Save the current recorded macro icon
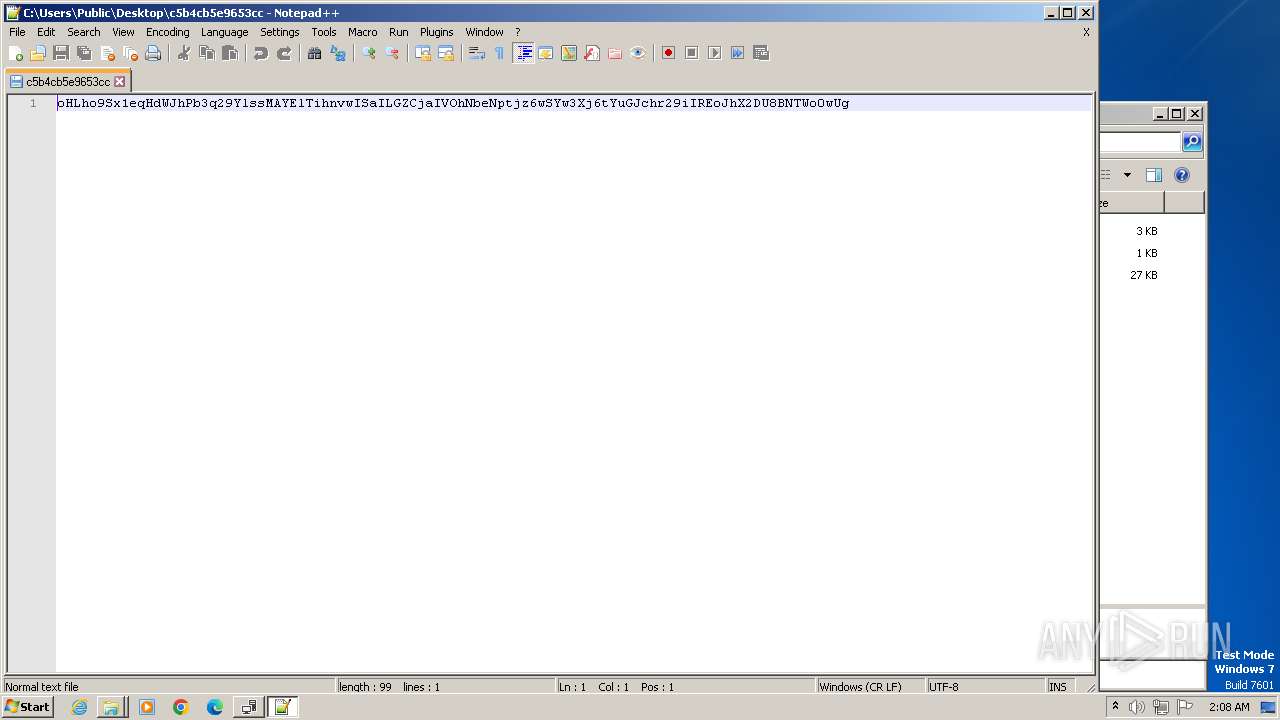The width and height of the screenshot is (1280, 720). coord(761,53)
